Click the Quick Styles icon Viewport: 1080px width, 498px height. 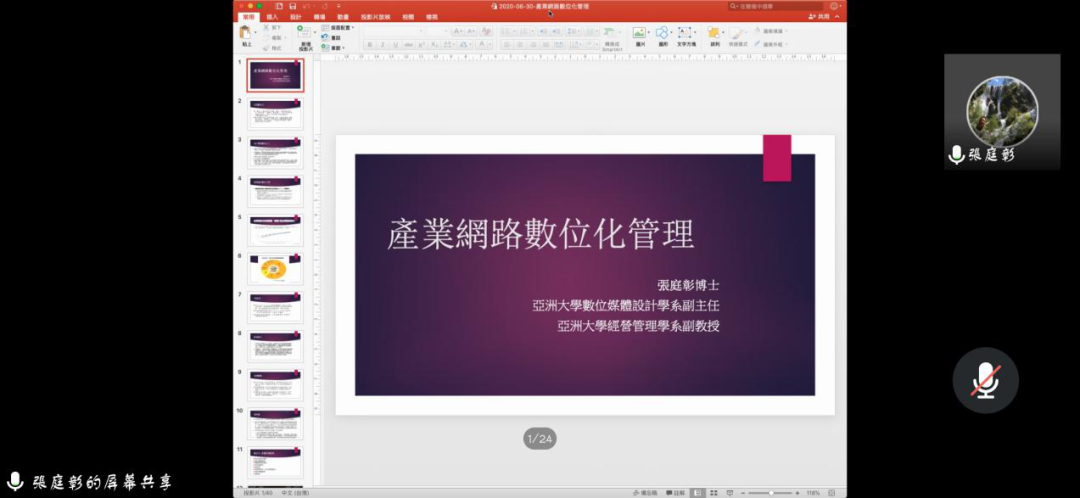pyautogui.click(x=737, y=34)
